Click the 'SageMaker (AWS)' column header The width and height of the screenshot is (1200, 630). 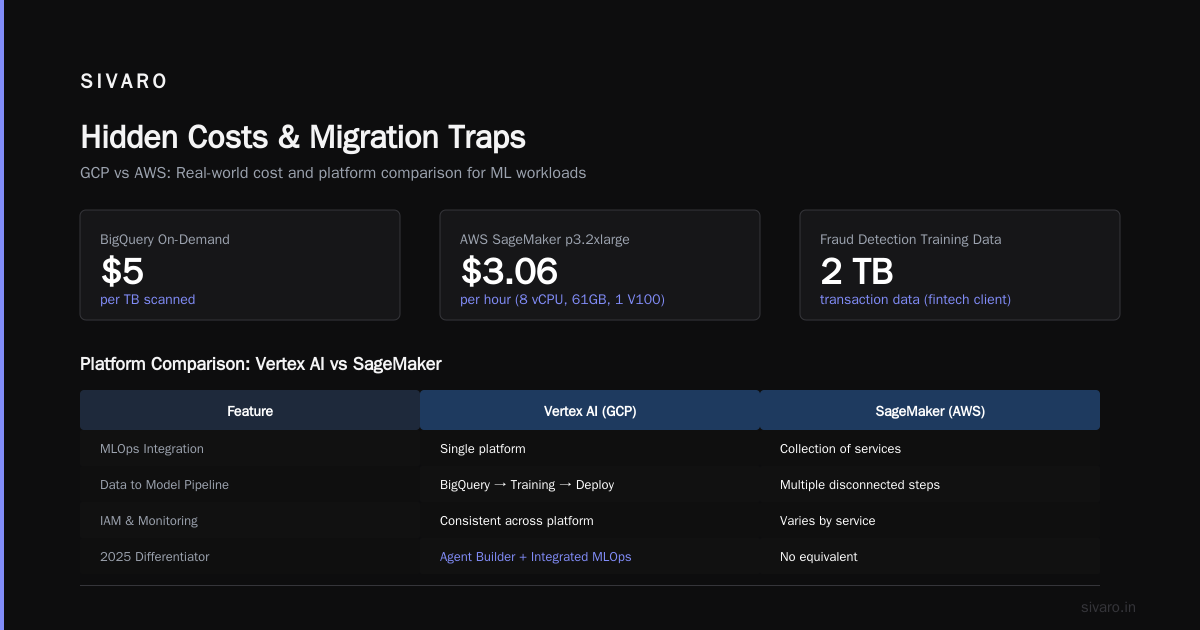click(x=930, y=411)
